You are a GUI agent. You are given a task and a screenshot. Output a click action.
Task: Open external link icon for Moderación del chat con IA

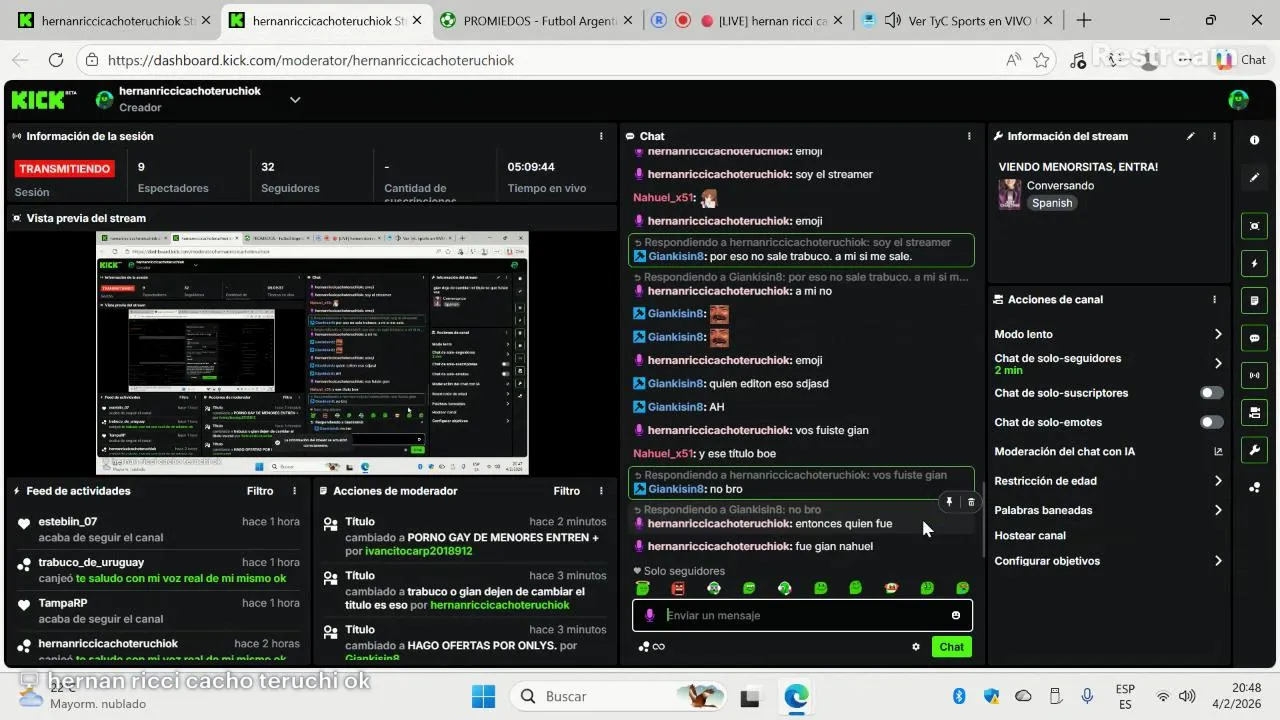coord(1218,452)
